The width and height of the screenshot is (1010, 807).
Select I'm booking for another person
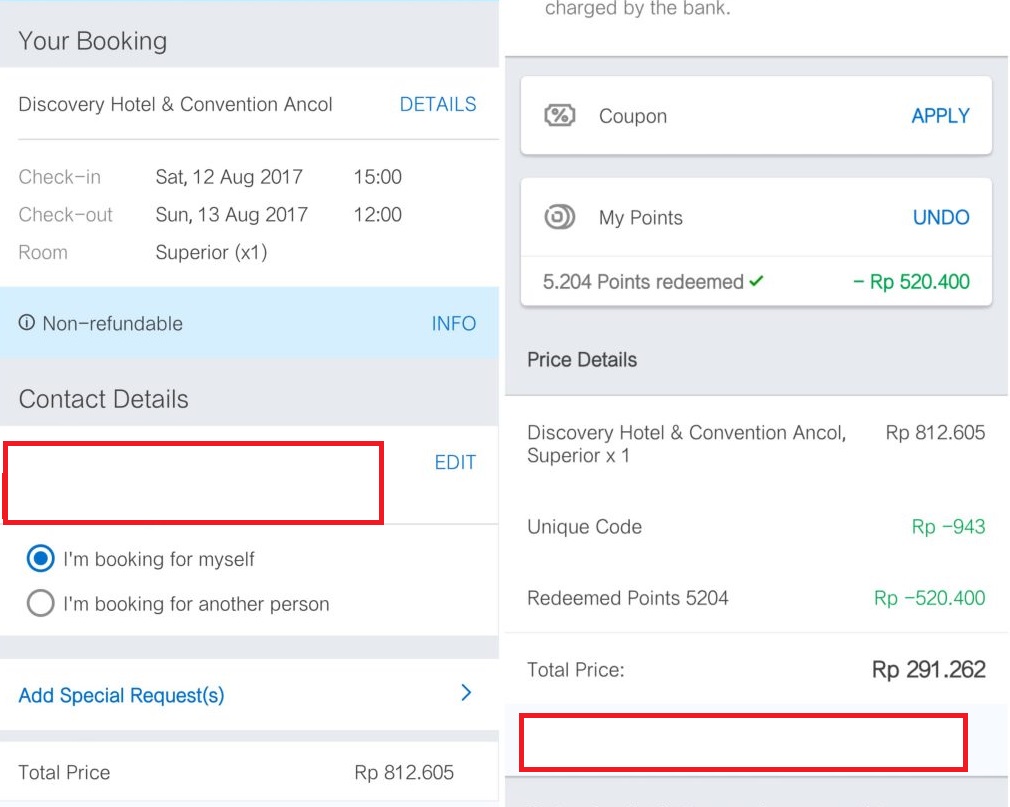tap(40, 603)
